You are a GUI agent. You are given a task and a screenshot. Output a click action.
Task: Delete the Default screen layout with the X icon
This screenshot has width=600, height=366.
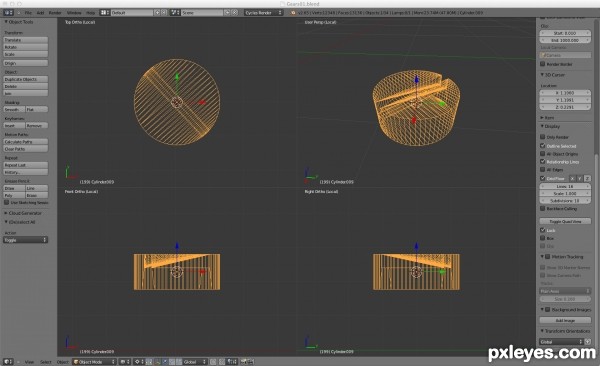click(164, 13)
